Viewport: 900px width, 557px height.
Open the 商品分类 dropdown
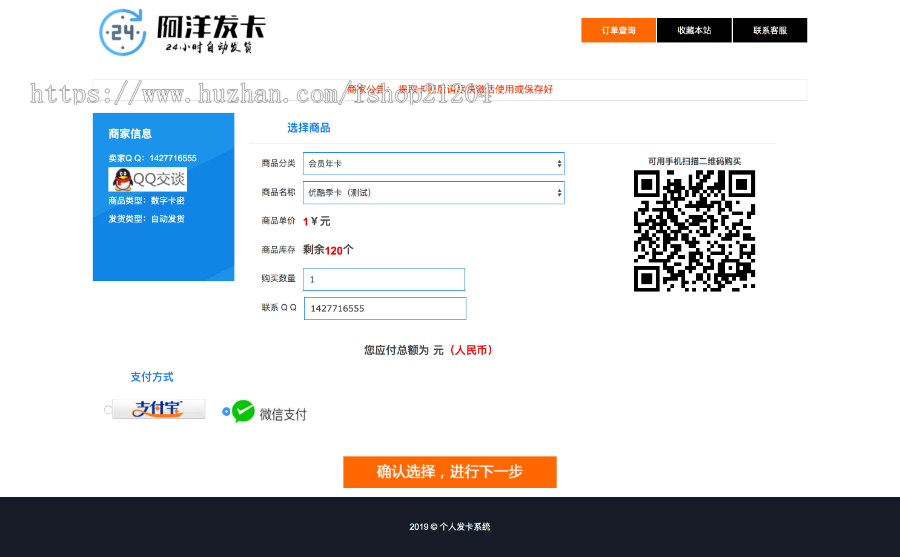433,164
